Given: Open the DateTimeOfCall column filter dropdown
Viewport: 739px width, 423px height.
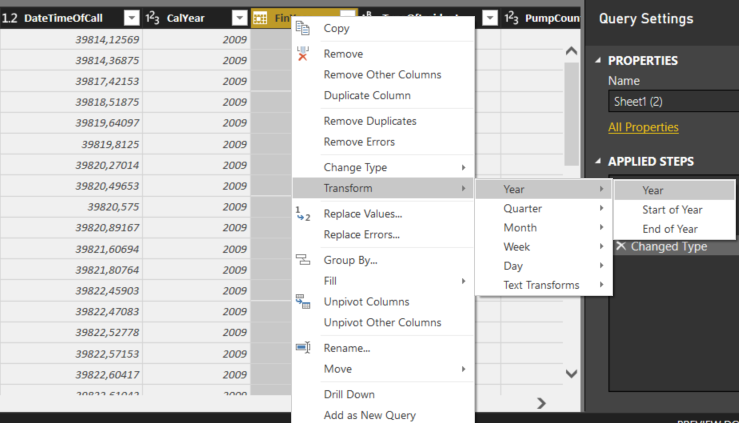Looking at the screenshot, I should [x=132, y=18].
